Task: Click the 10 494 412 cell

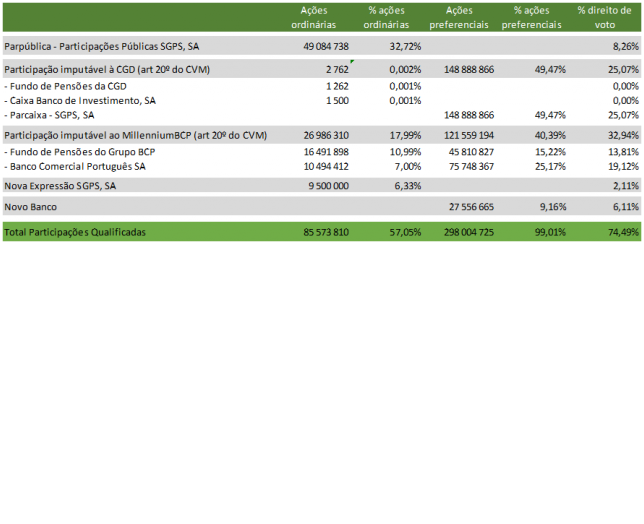Action: [x=326, y=166]
